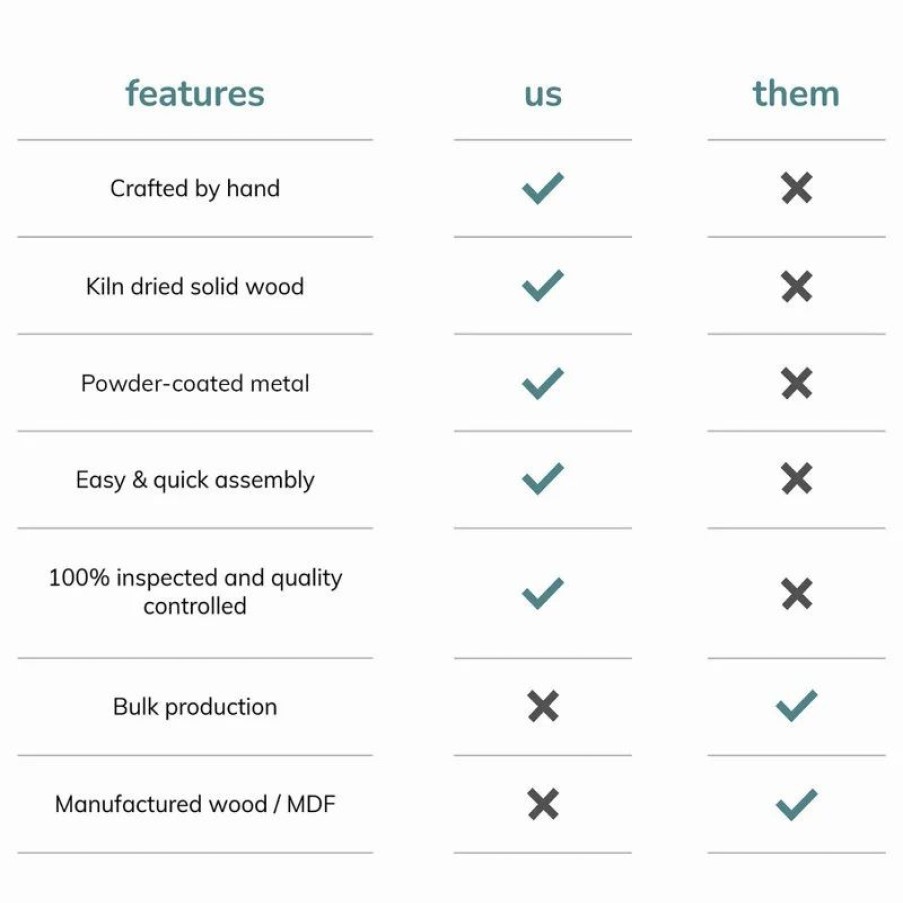Click the 'them' cross for Powder-coated metal
Image resolution: width=903 pixels, height=903 pixels.
click(x=796, y=383)
